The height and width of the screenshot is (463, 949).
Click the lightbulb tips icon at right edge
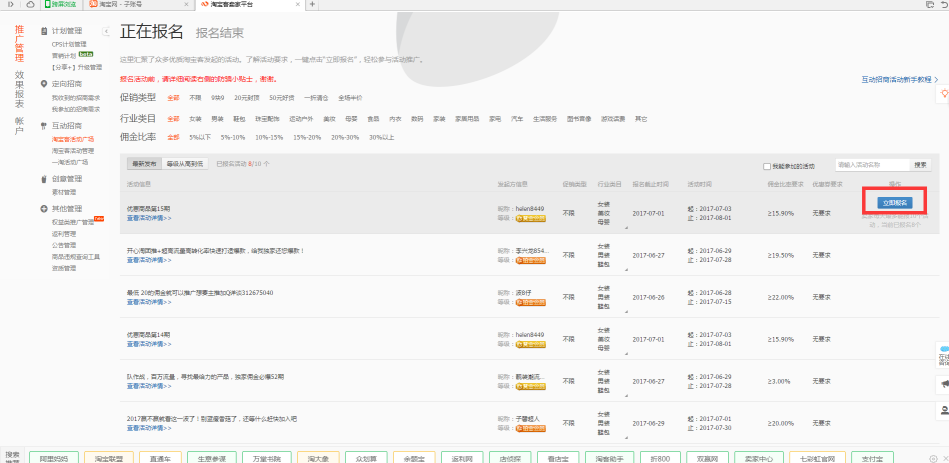(x=942, y=93)
